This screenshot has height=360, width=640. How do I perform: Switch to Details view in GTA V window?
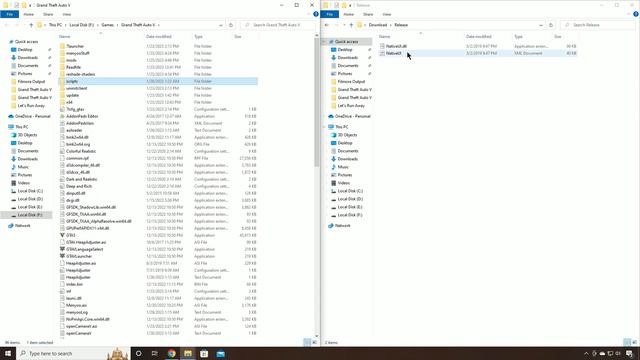pos(307,342)
